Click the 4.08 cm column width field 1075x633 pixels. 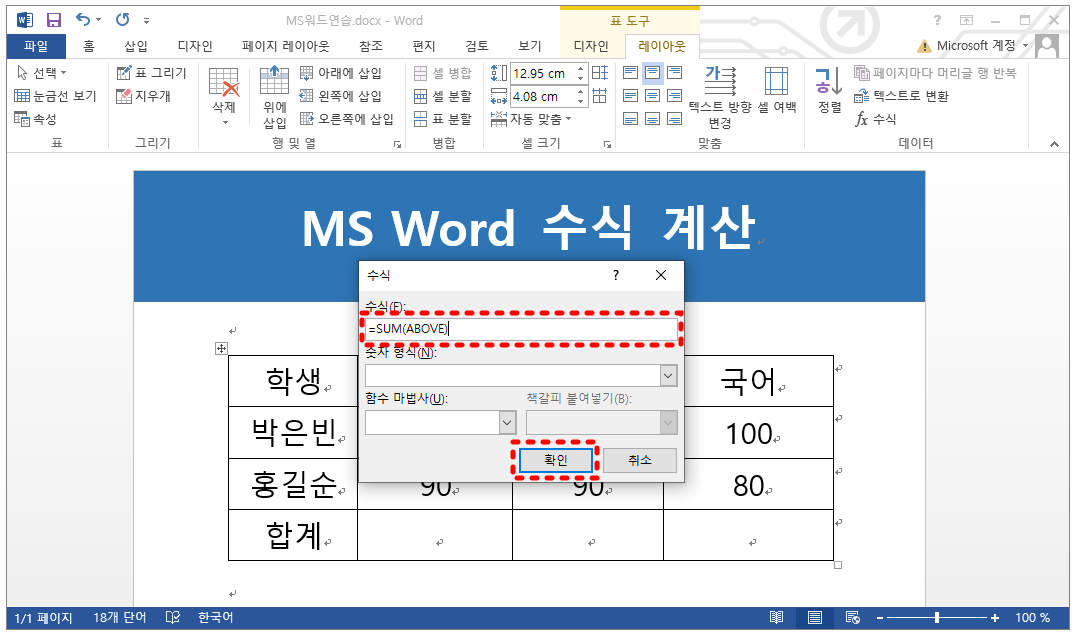pyautogui.click(x=542, y=97)
